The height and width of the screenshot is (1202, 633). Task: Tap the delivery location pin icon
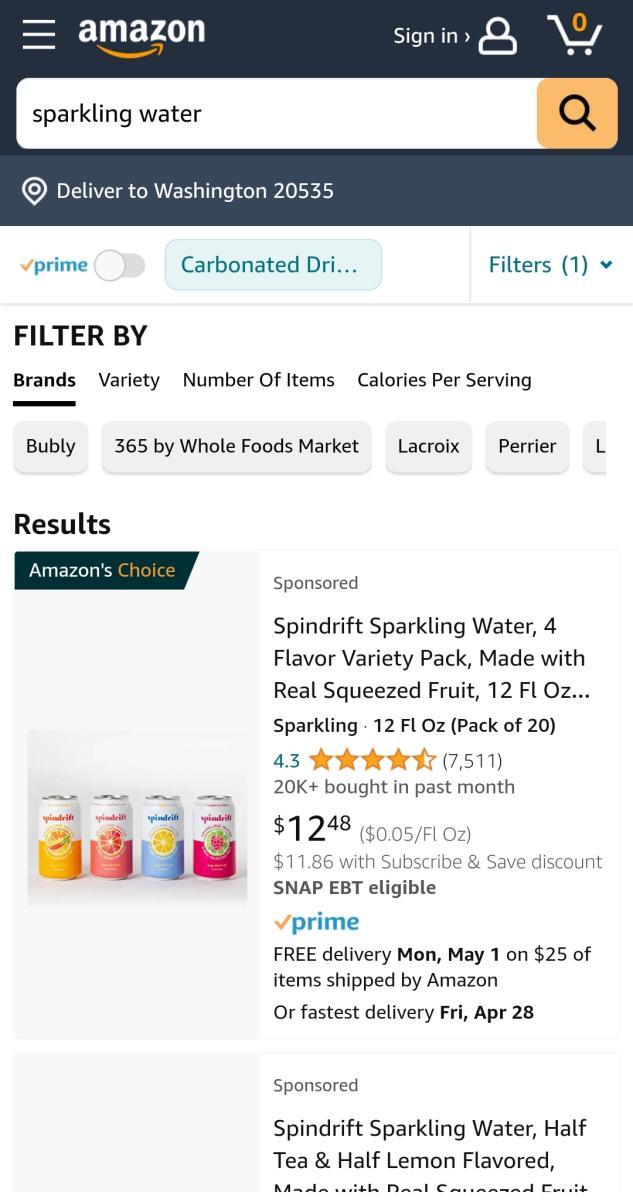tap(35, 191)
